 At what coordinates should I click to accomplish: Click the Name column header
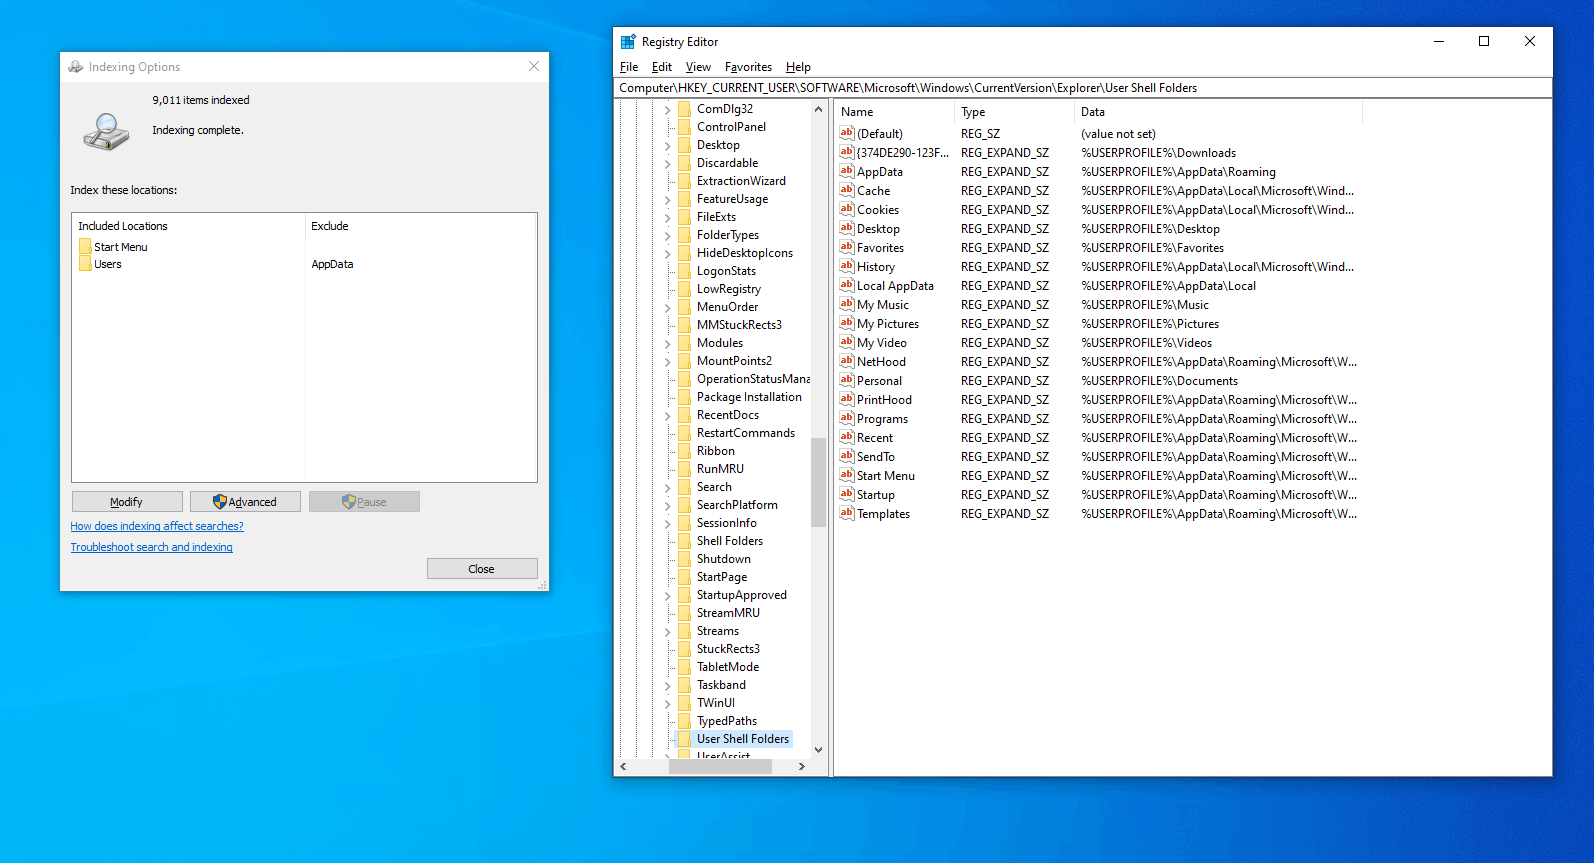point(894,112)
